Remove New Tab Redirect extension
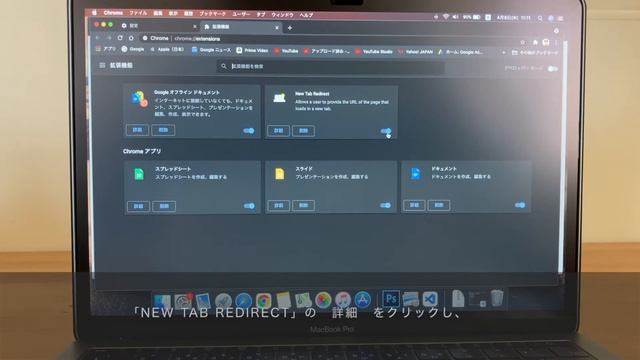This screenshot has width=640, height=360. click(303, 131)
